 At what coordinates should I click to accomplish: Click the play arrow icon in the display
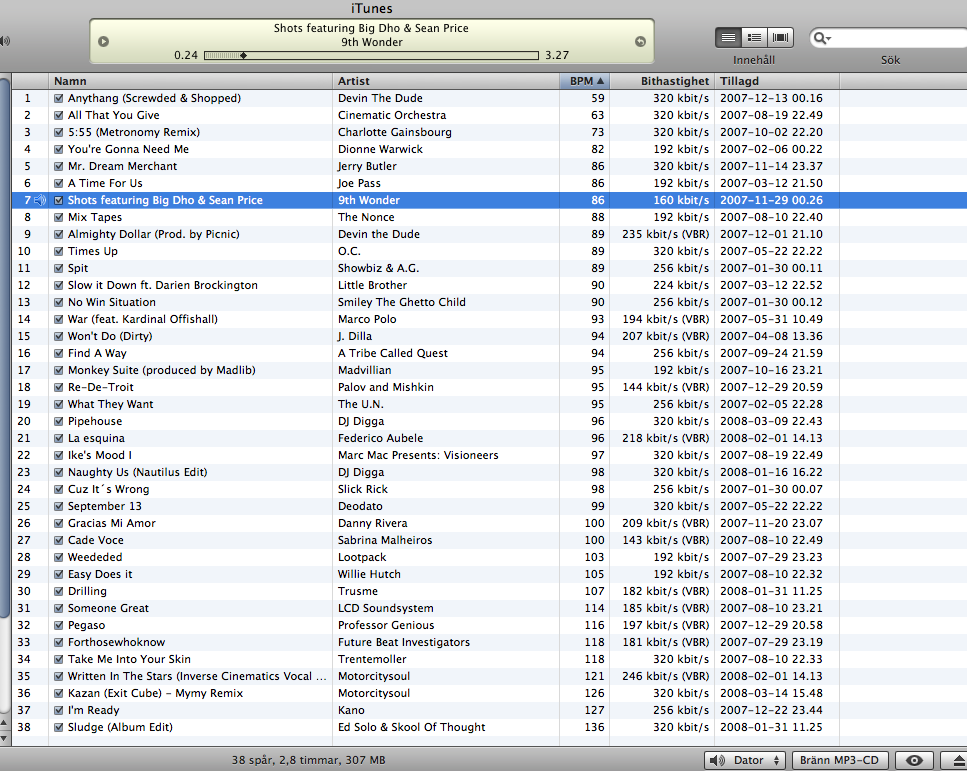[x=104, y=41]
